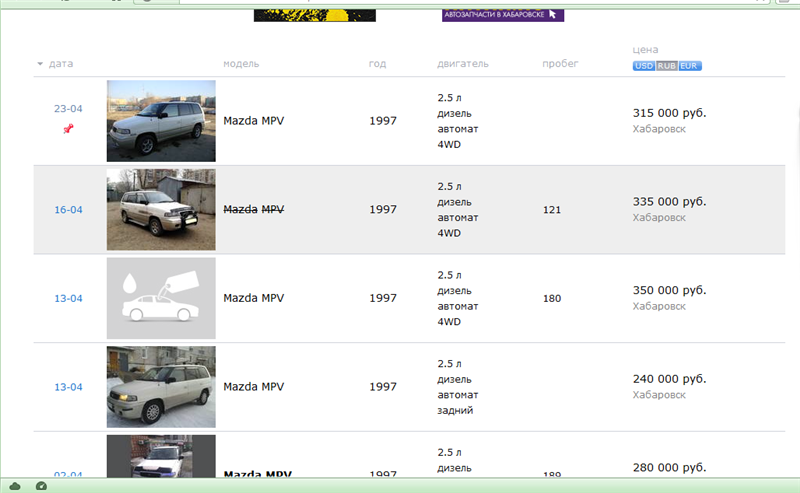Click the price 335 000 руб.

point(669,202)
